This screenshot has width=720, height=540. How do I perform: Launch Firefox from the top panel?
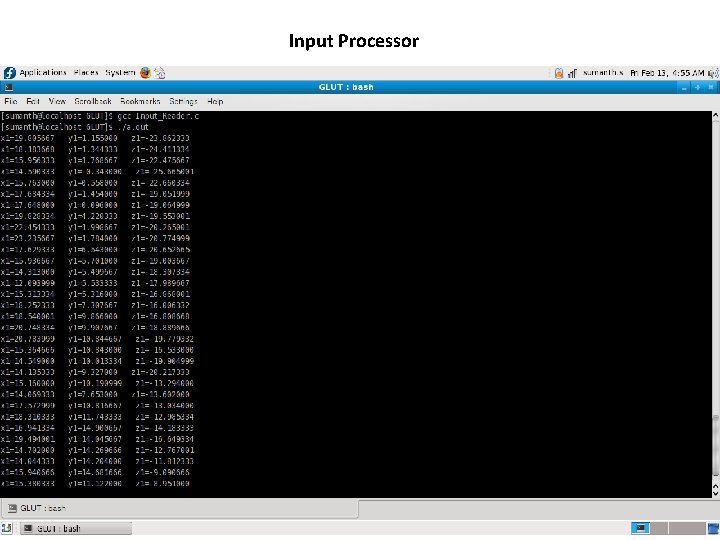(146, 73)
